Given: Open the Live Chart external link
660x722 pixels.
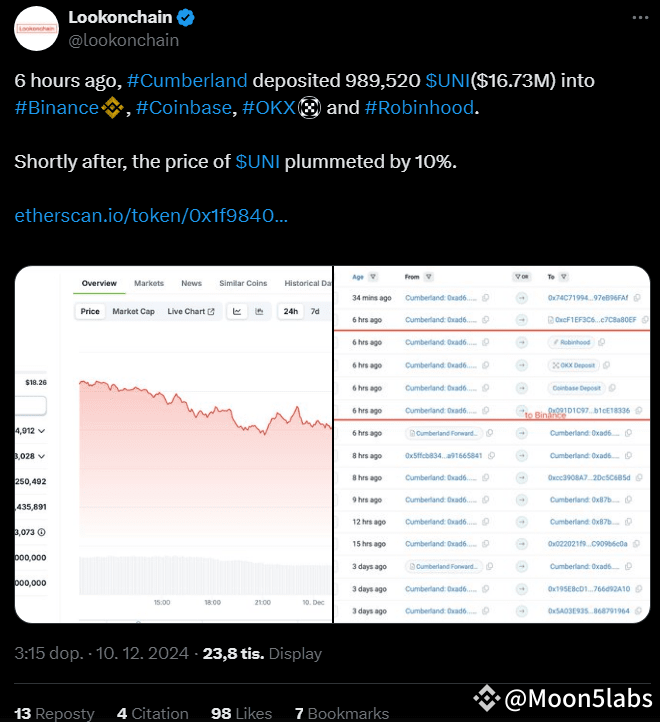Looking at the screenshot, I should (191, 311).
